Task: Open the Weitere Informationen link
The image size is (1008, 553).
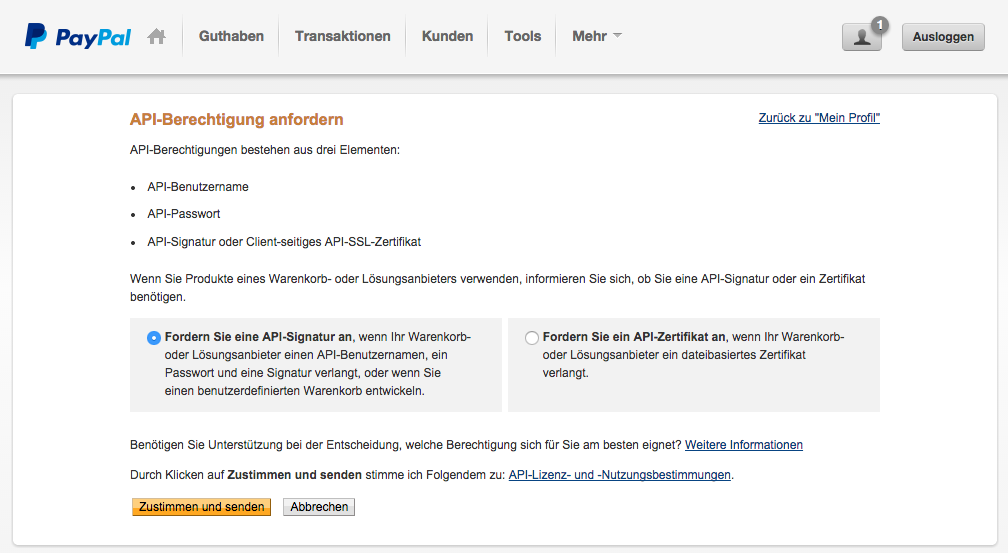Action: (744, 445)
